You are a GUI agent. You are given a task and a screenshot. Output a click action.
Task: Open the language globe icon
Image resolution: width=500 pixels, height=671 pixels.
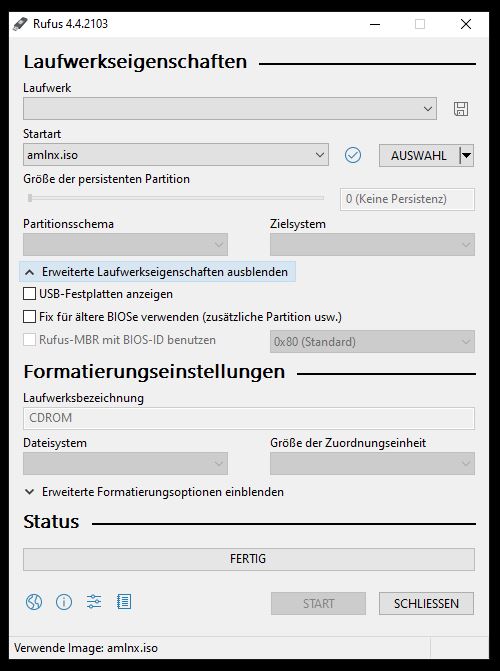pyautogui.click(x=34, y=602)
